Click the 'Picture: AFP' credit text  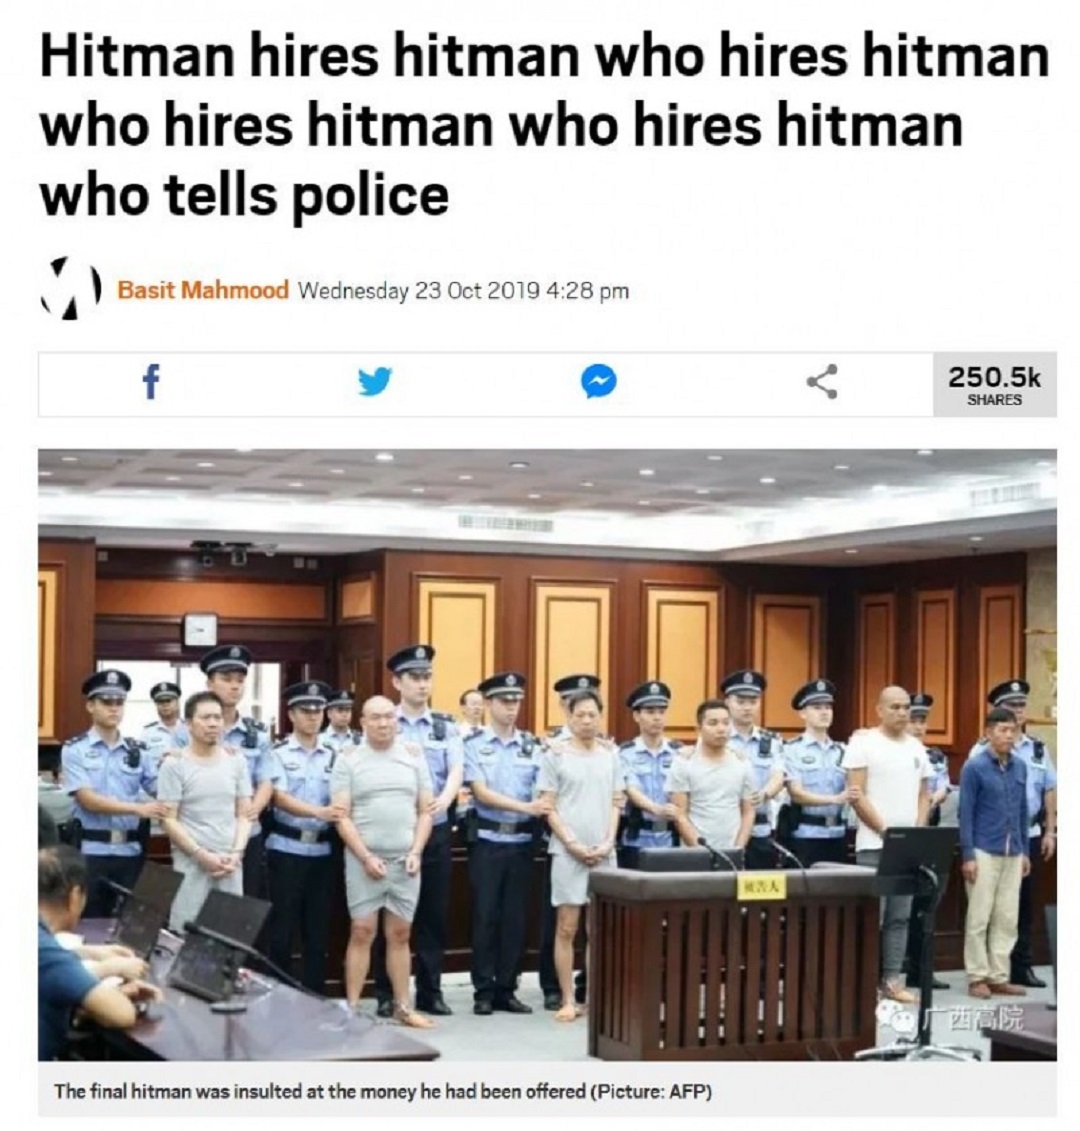[x=651, y=1091]
